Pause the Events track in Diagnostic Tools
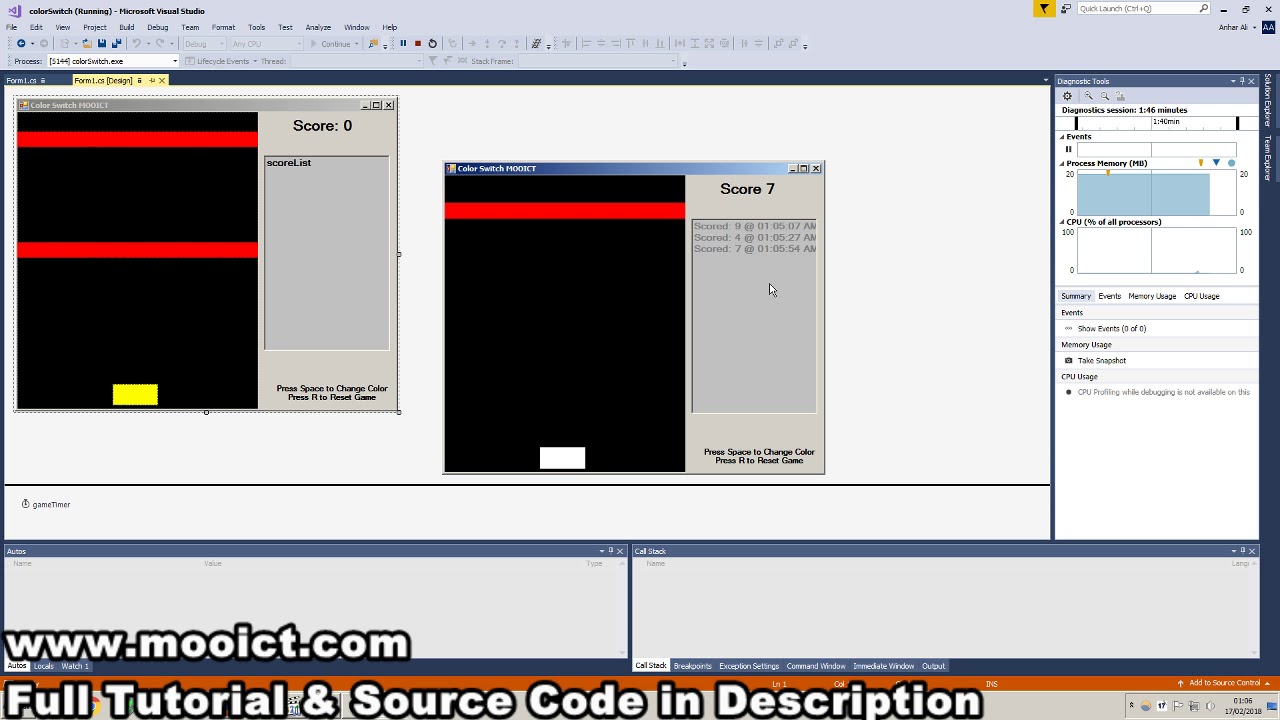1280x720 pixels. (1068, 149)
